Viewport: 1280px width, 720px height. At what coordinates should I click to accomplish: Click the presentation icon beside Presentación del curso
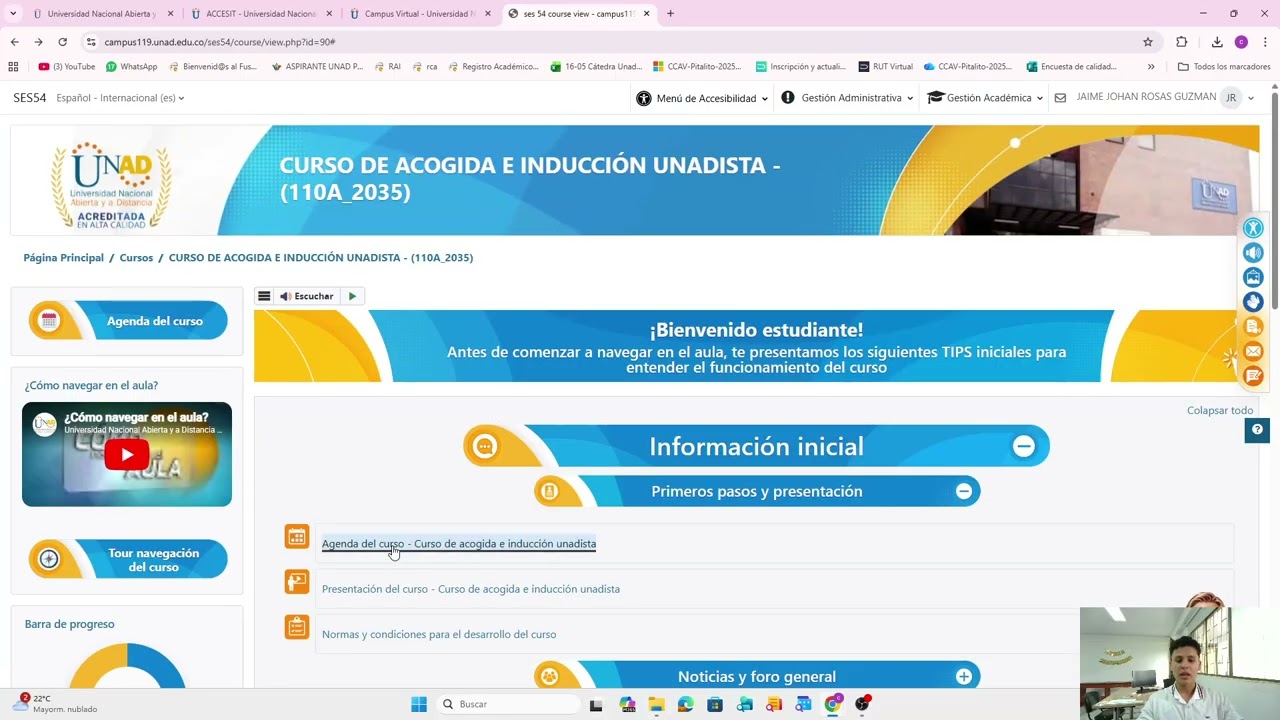point(297,582)
